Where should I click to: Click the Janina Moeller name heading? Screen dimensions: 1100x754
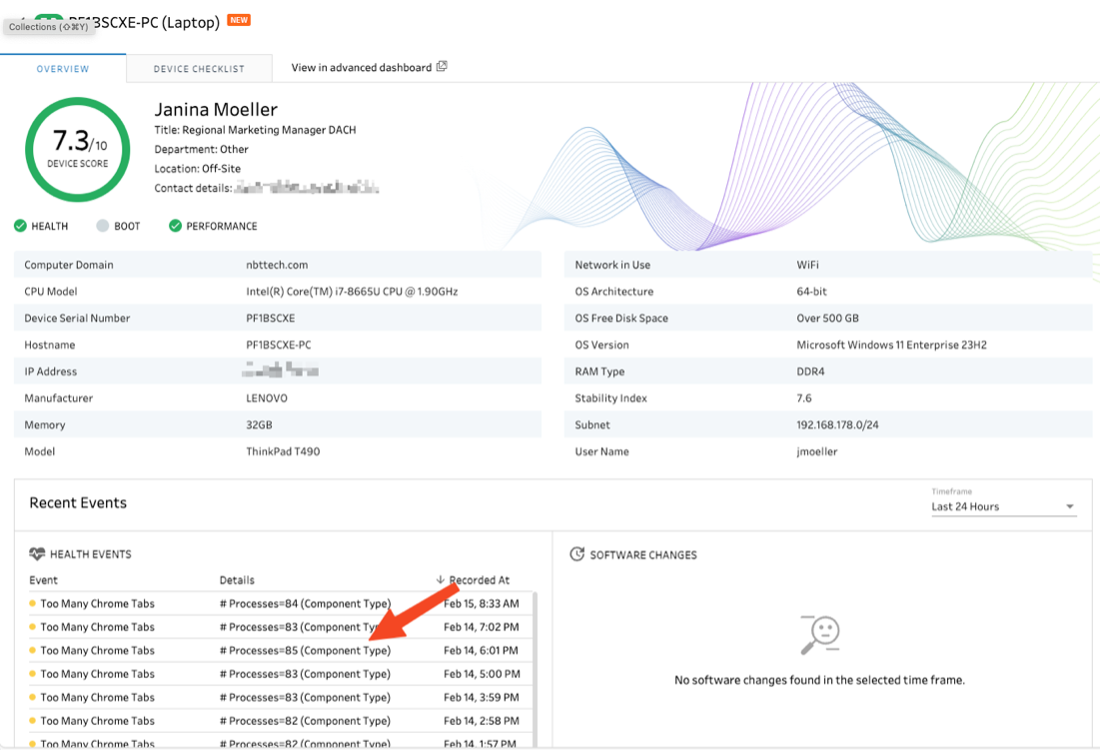point(216,109)
